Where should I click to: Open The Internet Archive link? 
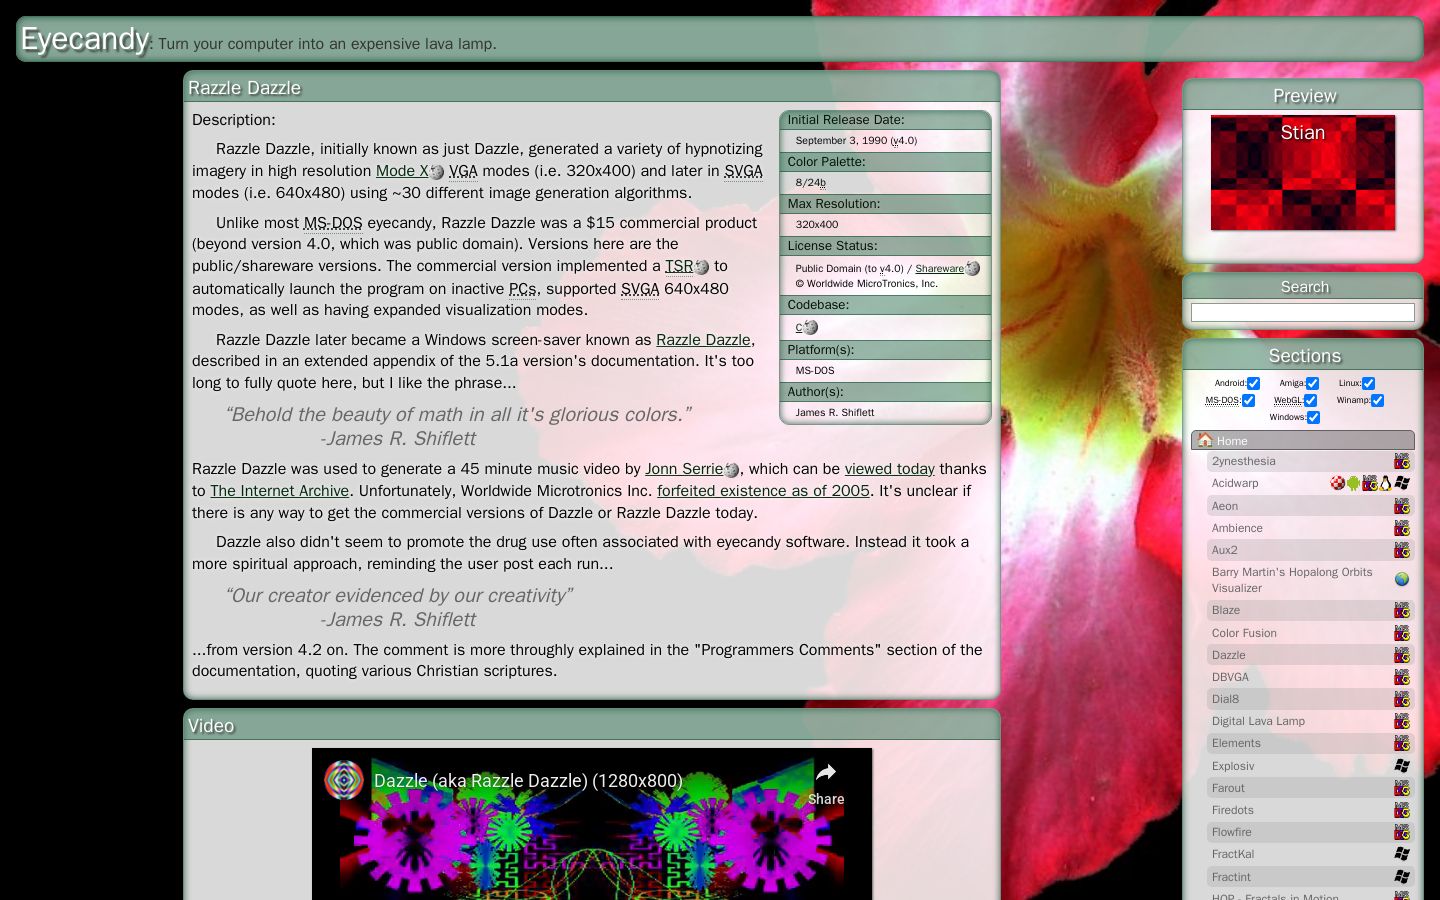point(280,491)
